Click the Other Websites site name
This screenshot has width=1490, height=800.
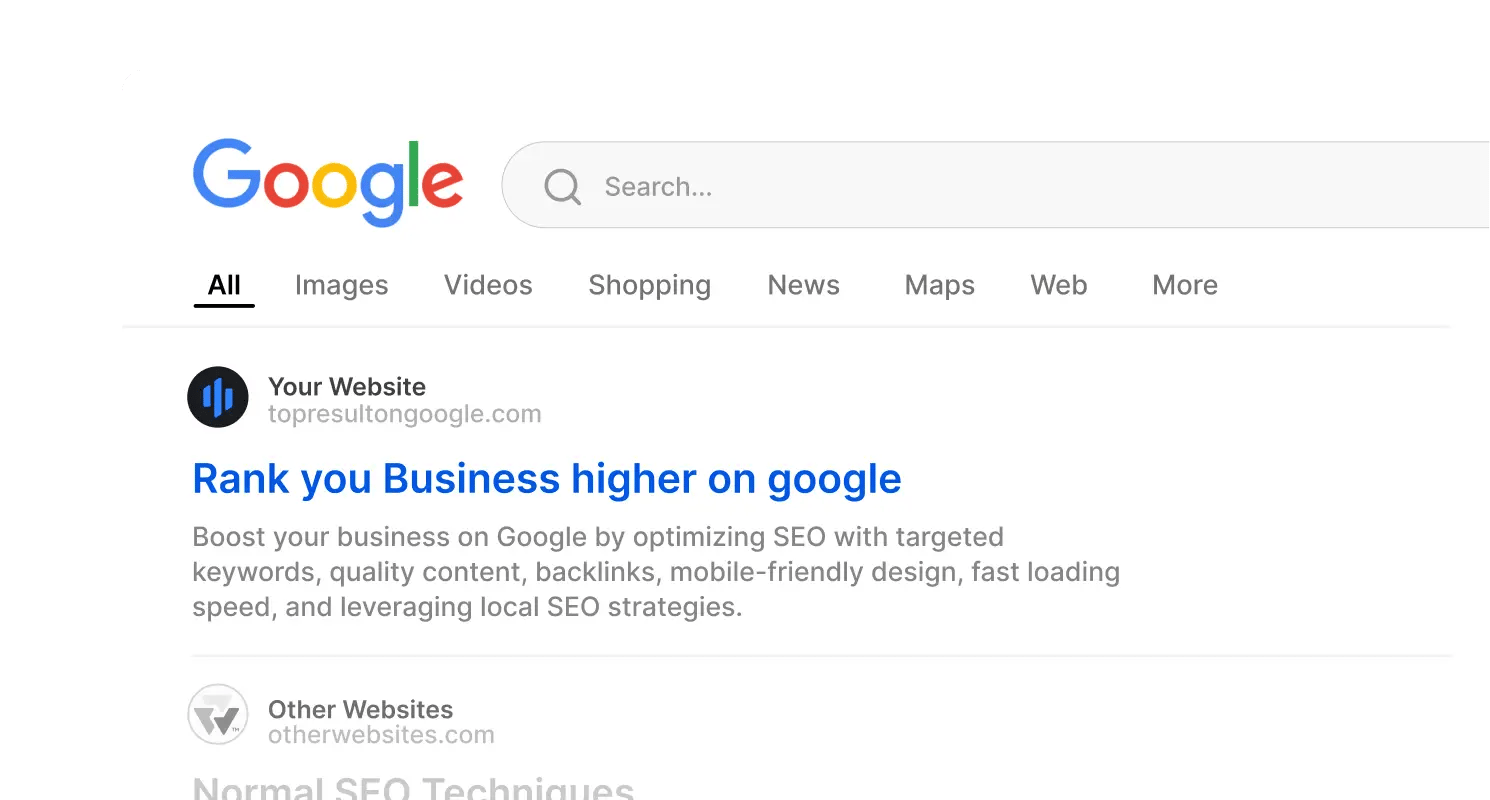coord(360,710)
